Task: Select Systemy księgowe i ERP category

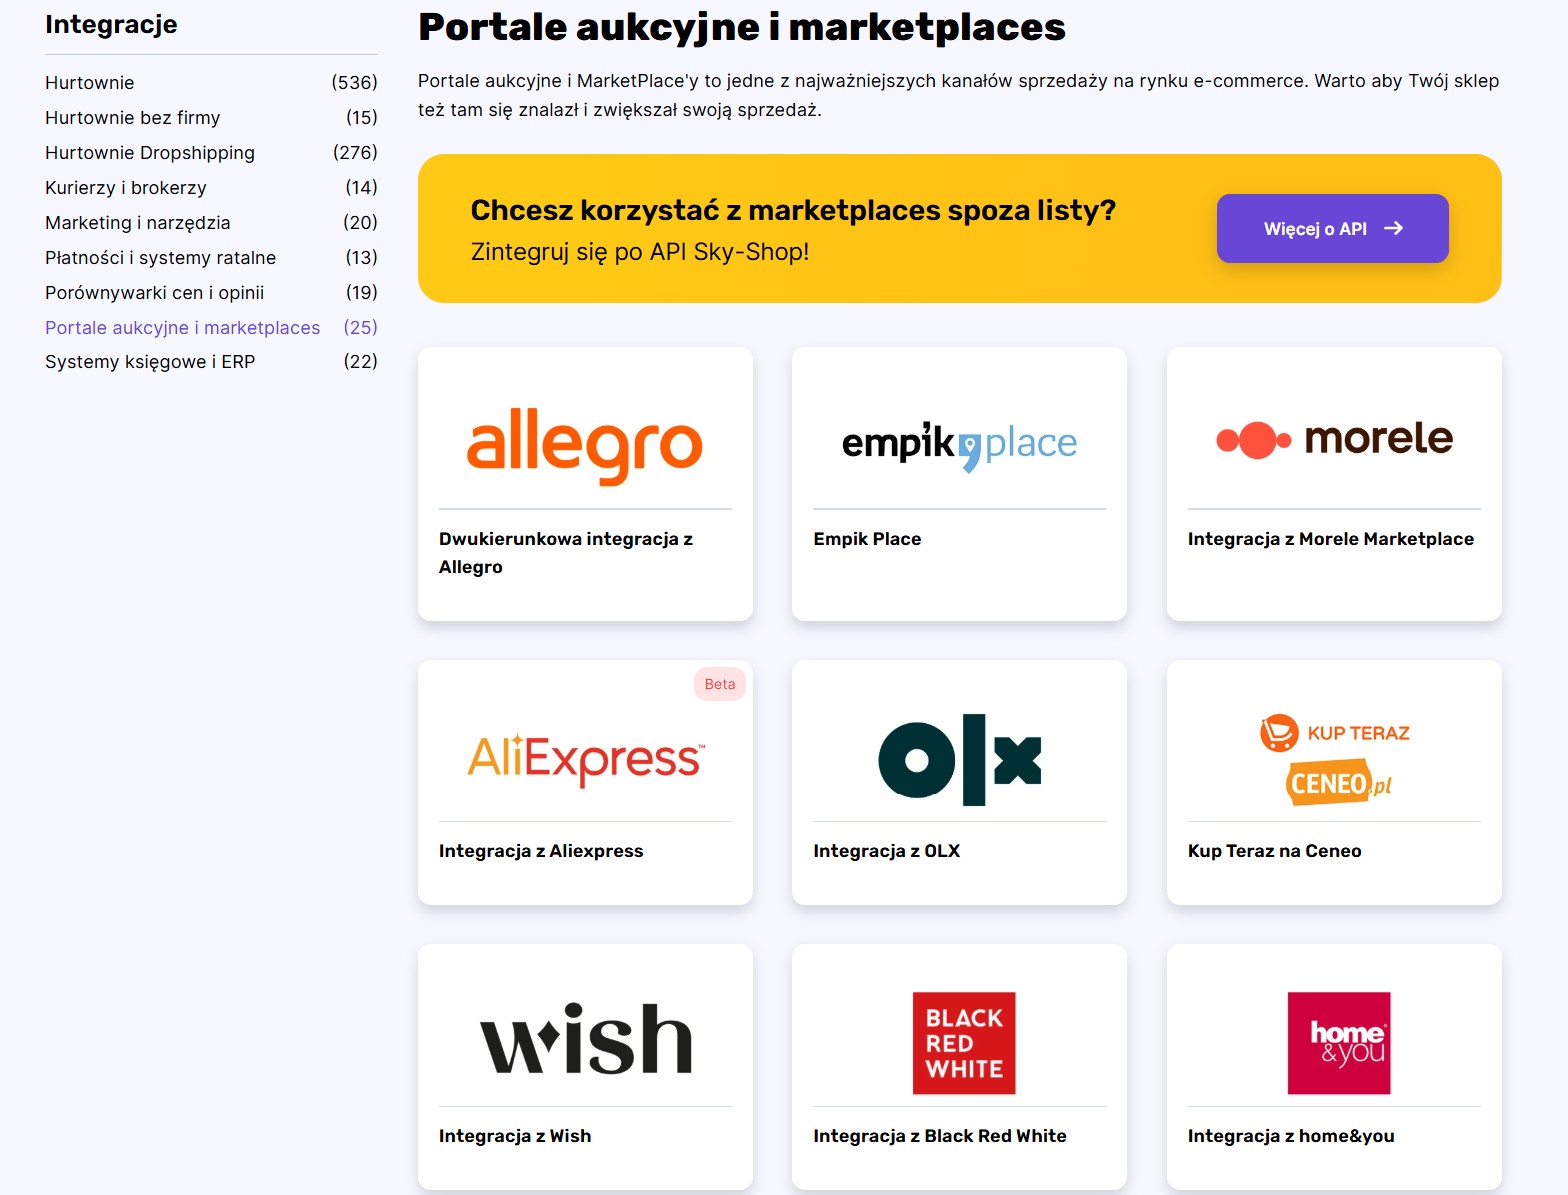Action: click(x=150, y=362)
